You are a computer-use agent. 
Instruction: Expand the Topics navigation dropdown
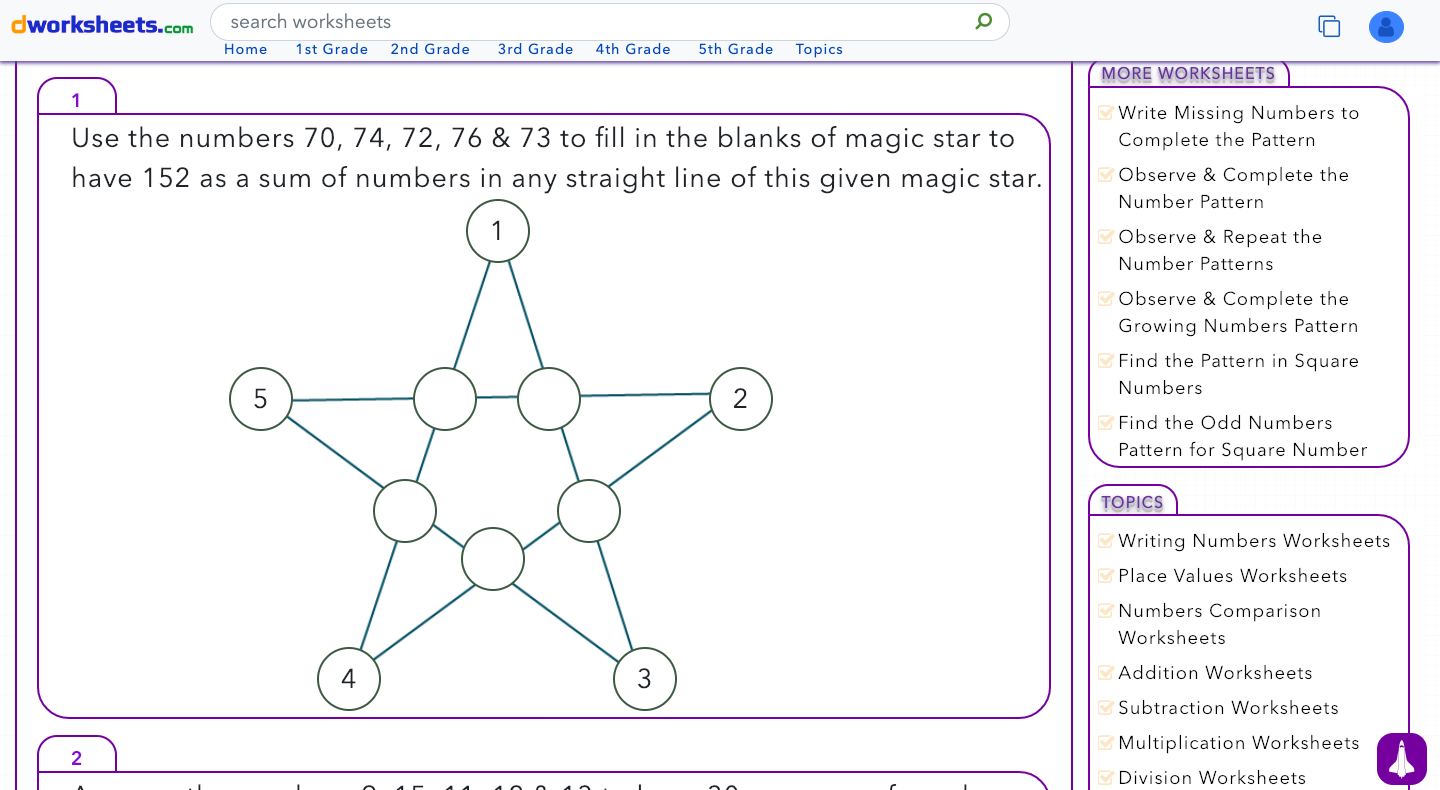coord(819,49)
